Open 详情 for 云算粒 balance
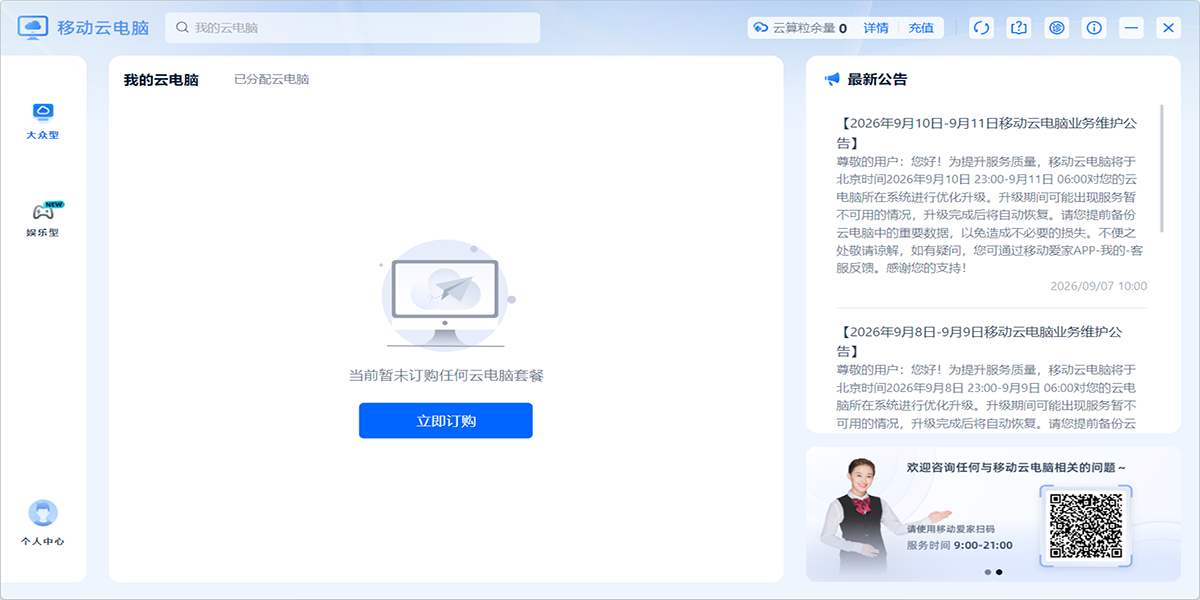 [876, 28]
